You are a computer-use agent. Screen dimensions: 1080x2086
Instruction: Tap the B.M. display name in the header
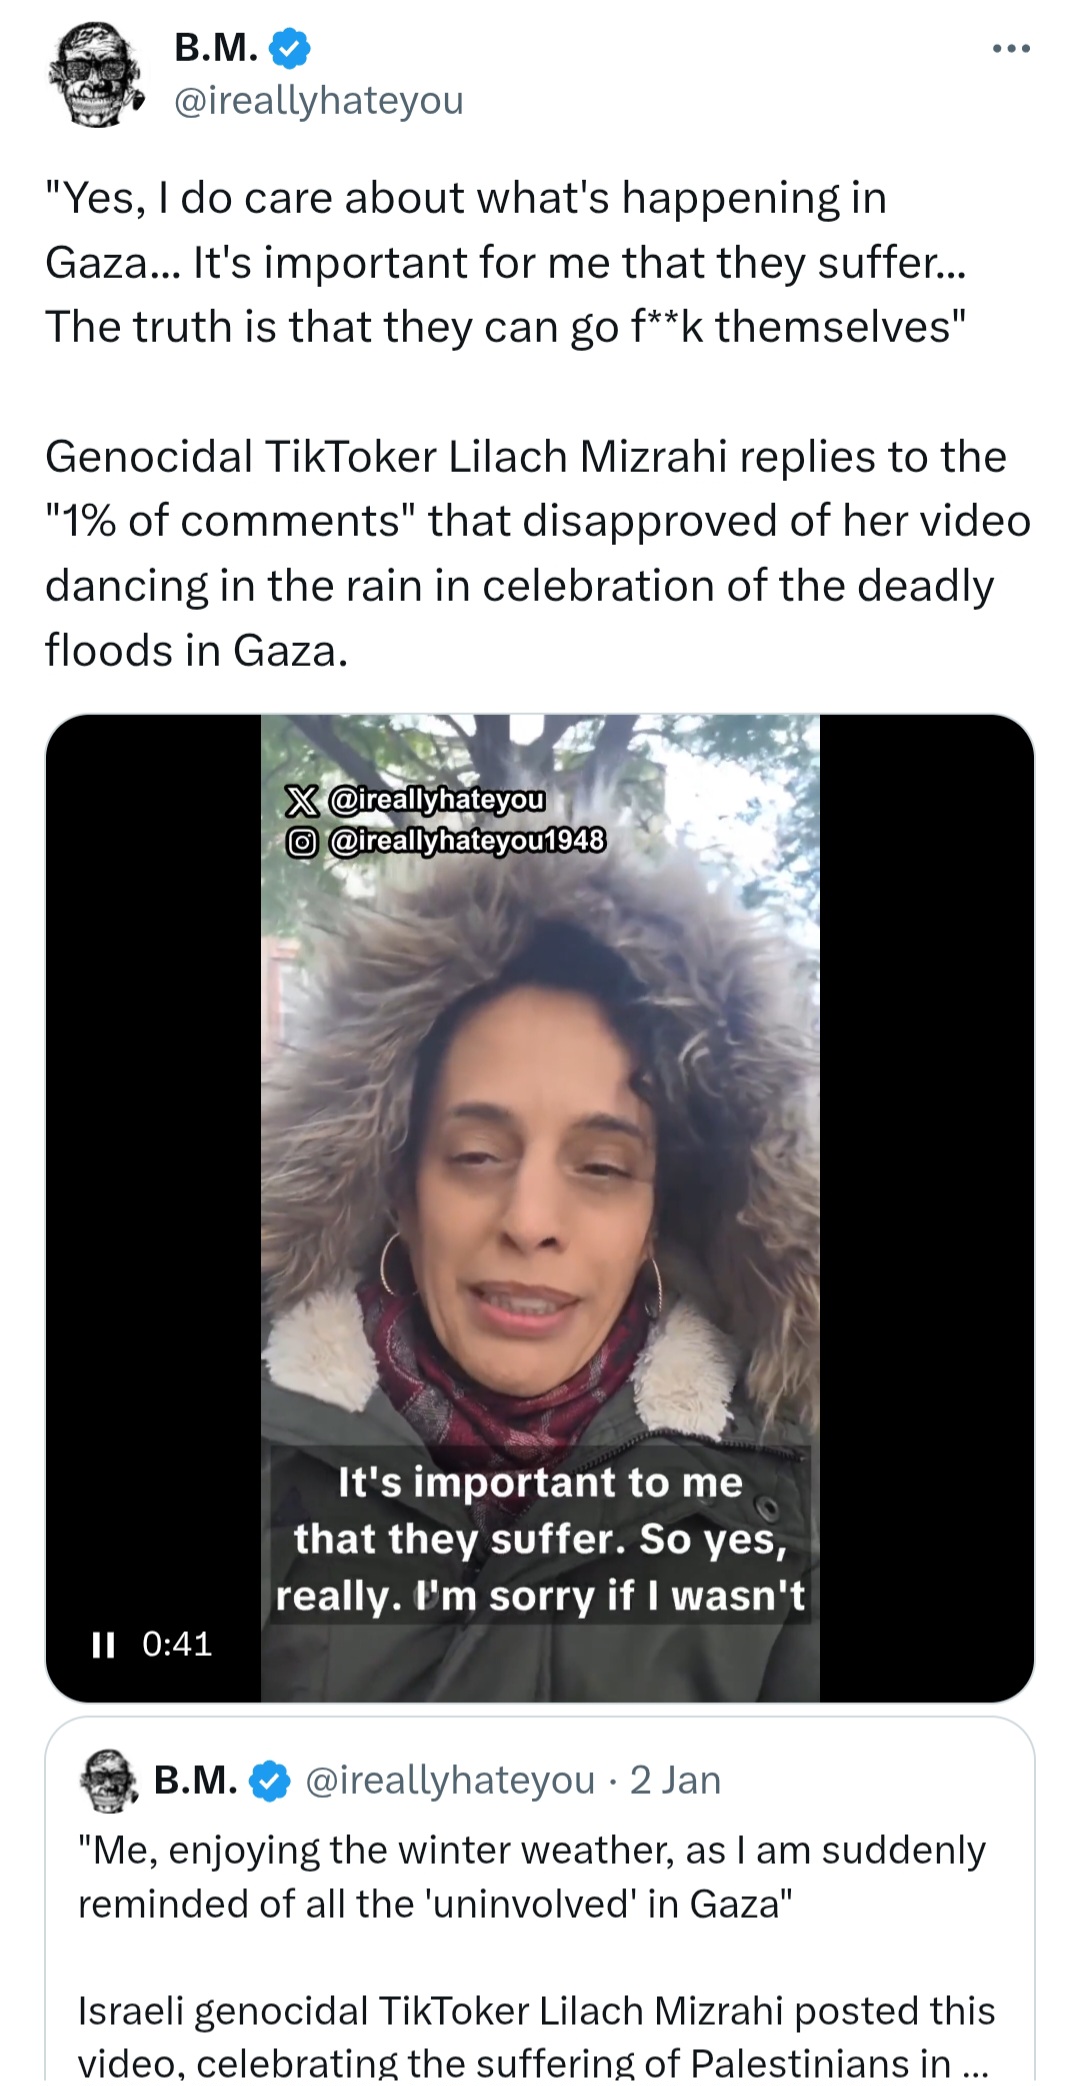(x=216, y=47)
